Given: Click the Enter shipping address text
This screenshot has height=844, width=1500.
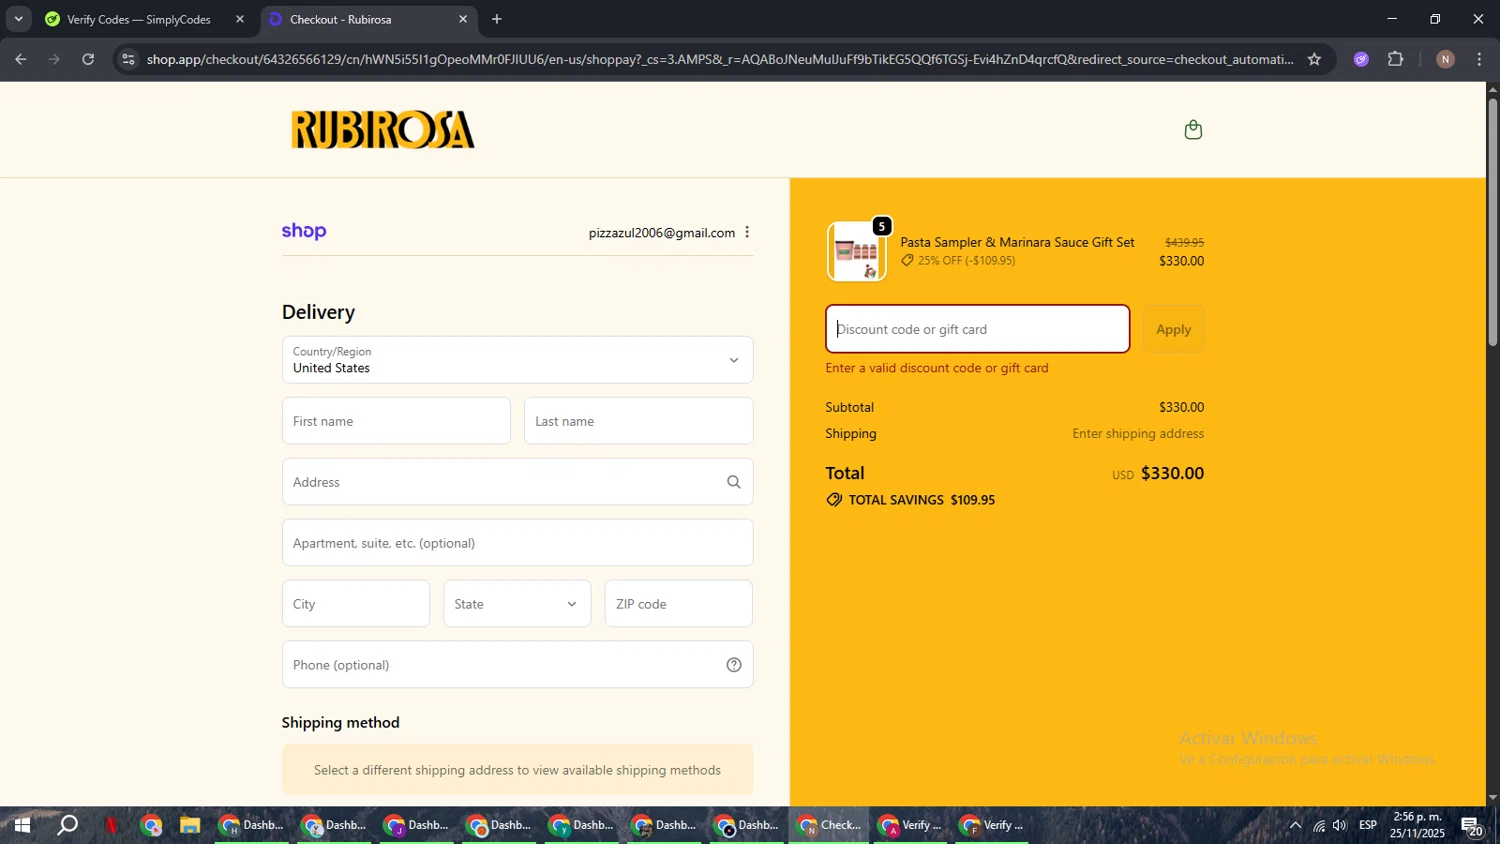Looking at the screenshot, I should pyautogui.click(x=1138, y=434).
